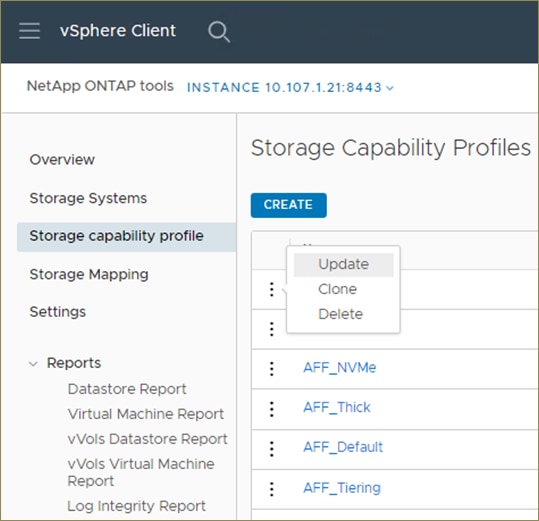The image size is (539, 521).
Task: Click the three-dot icon in the row above AFF_NVMe
Action: 272,329
